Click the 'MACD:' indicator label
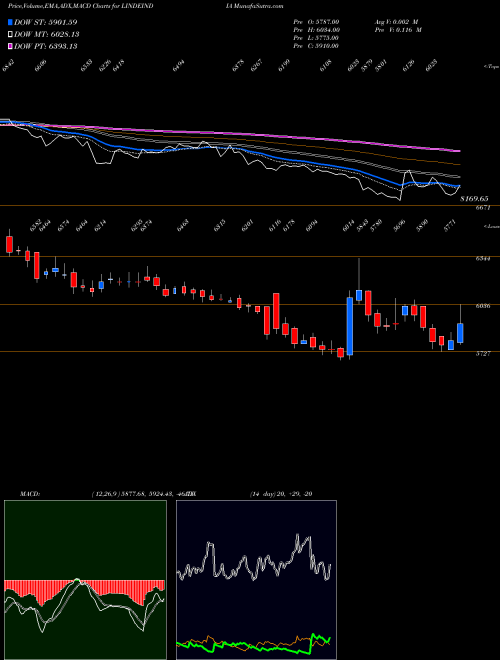 click(x=29, y=494)
